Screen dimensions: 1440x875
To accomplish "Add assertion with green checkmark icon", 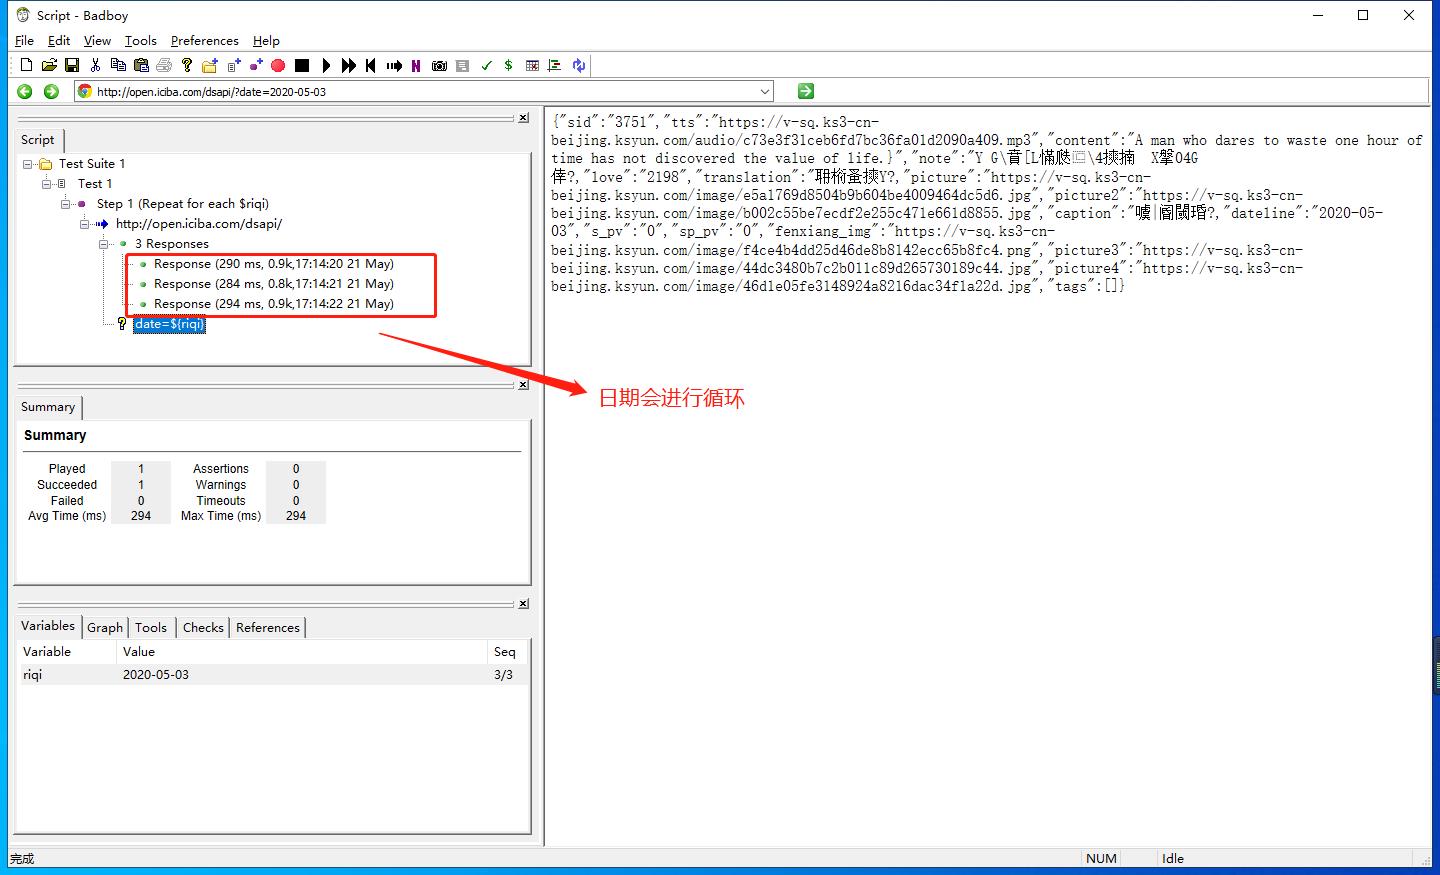I will tap(486, 65).
